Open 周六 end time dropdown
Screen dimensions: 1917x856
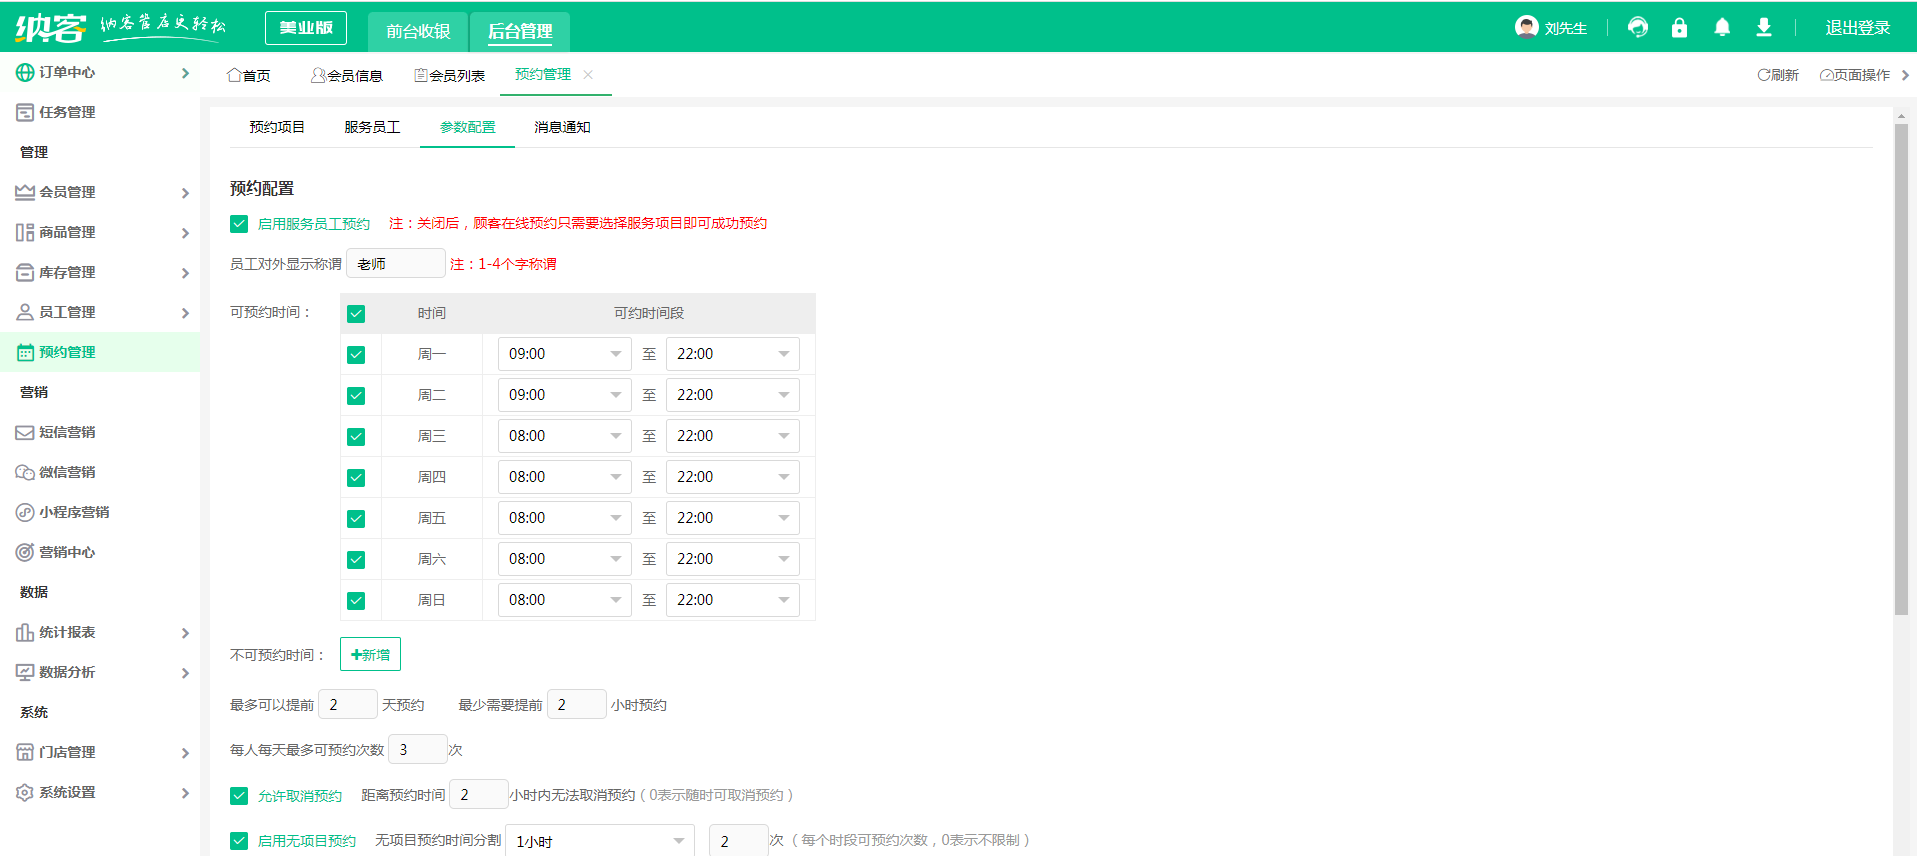coord(733,559)
